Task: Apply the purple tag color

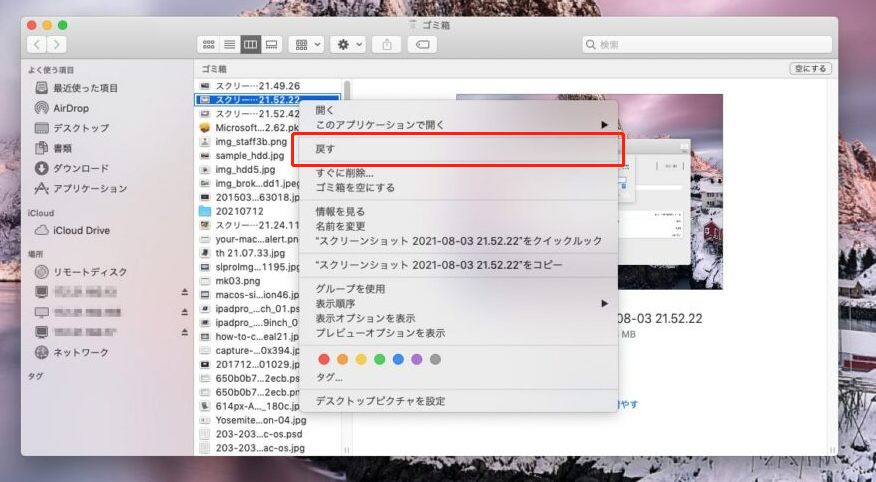Action: tap(417, 360)
